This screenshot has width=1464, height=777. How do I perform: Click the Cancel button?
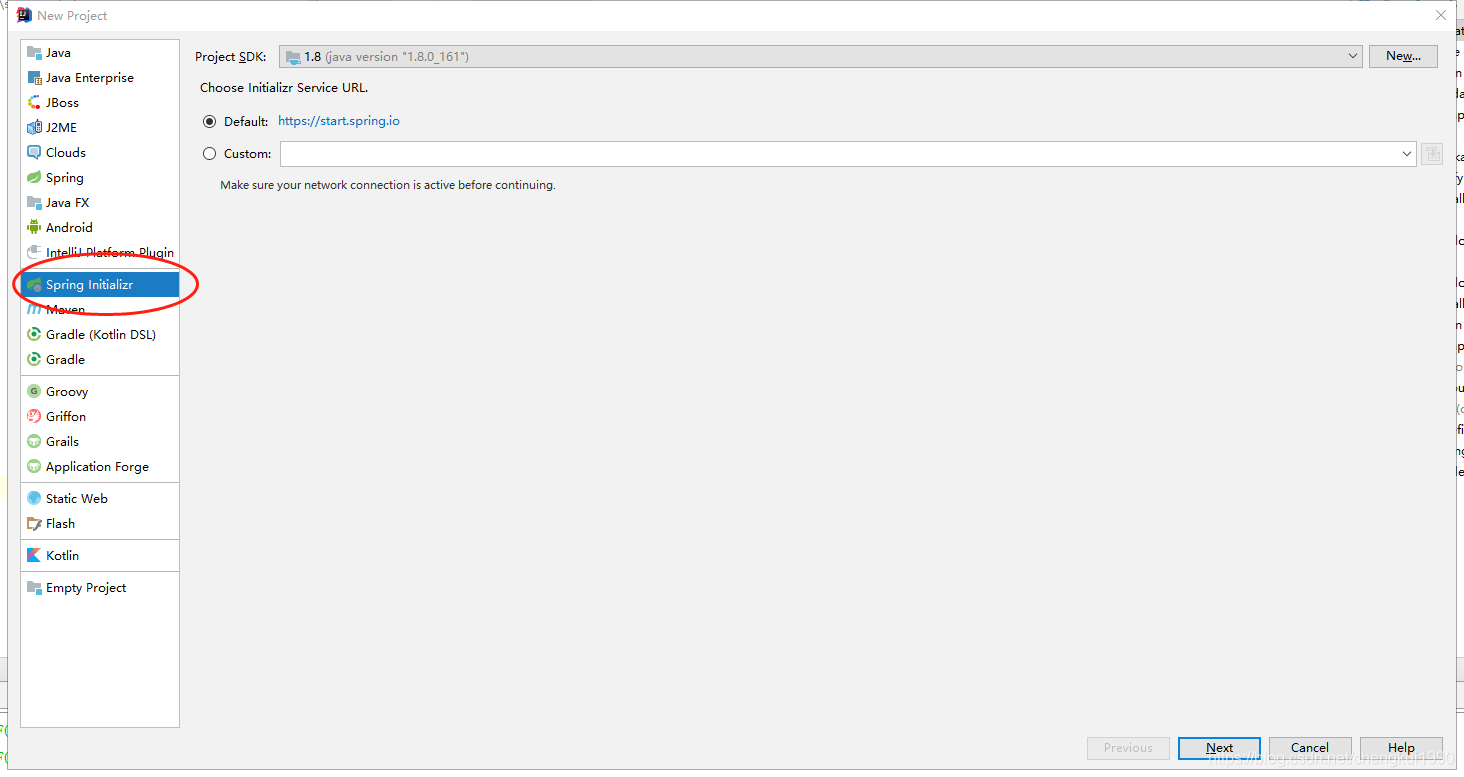[x=1310, y=748]
